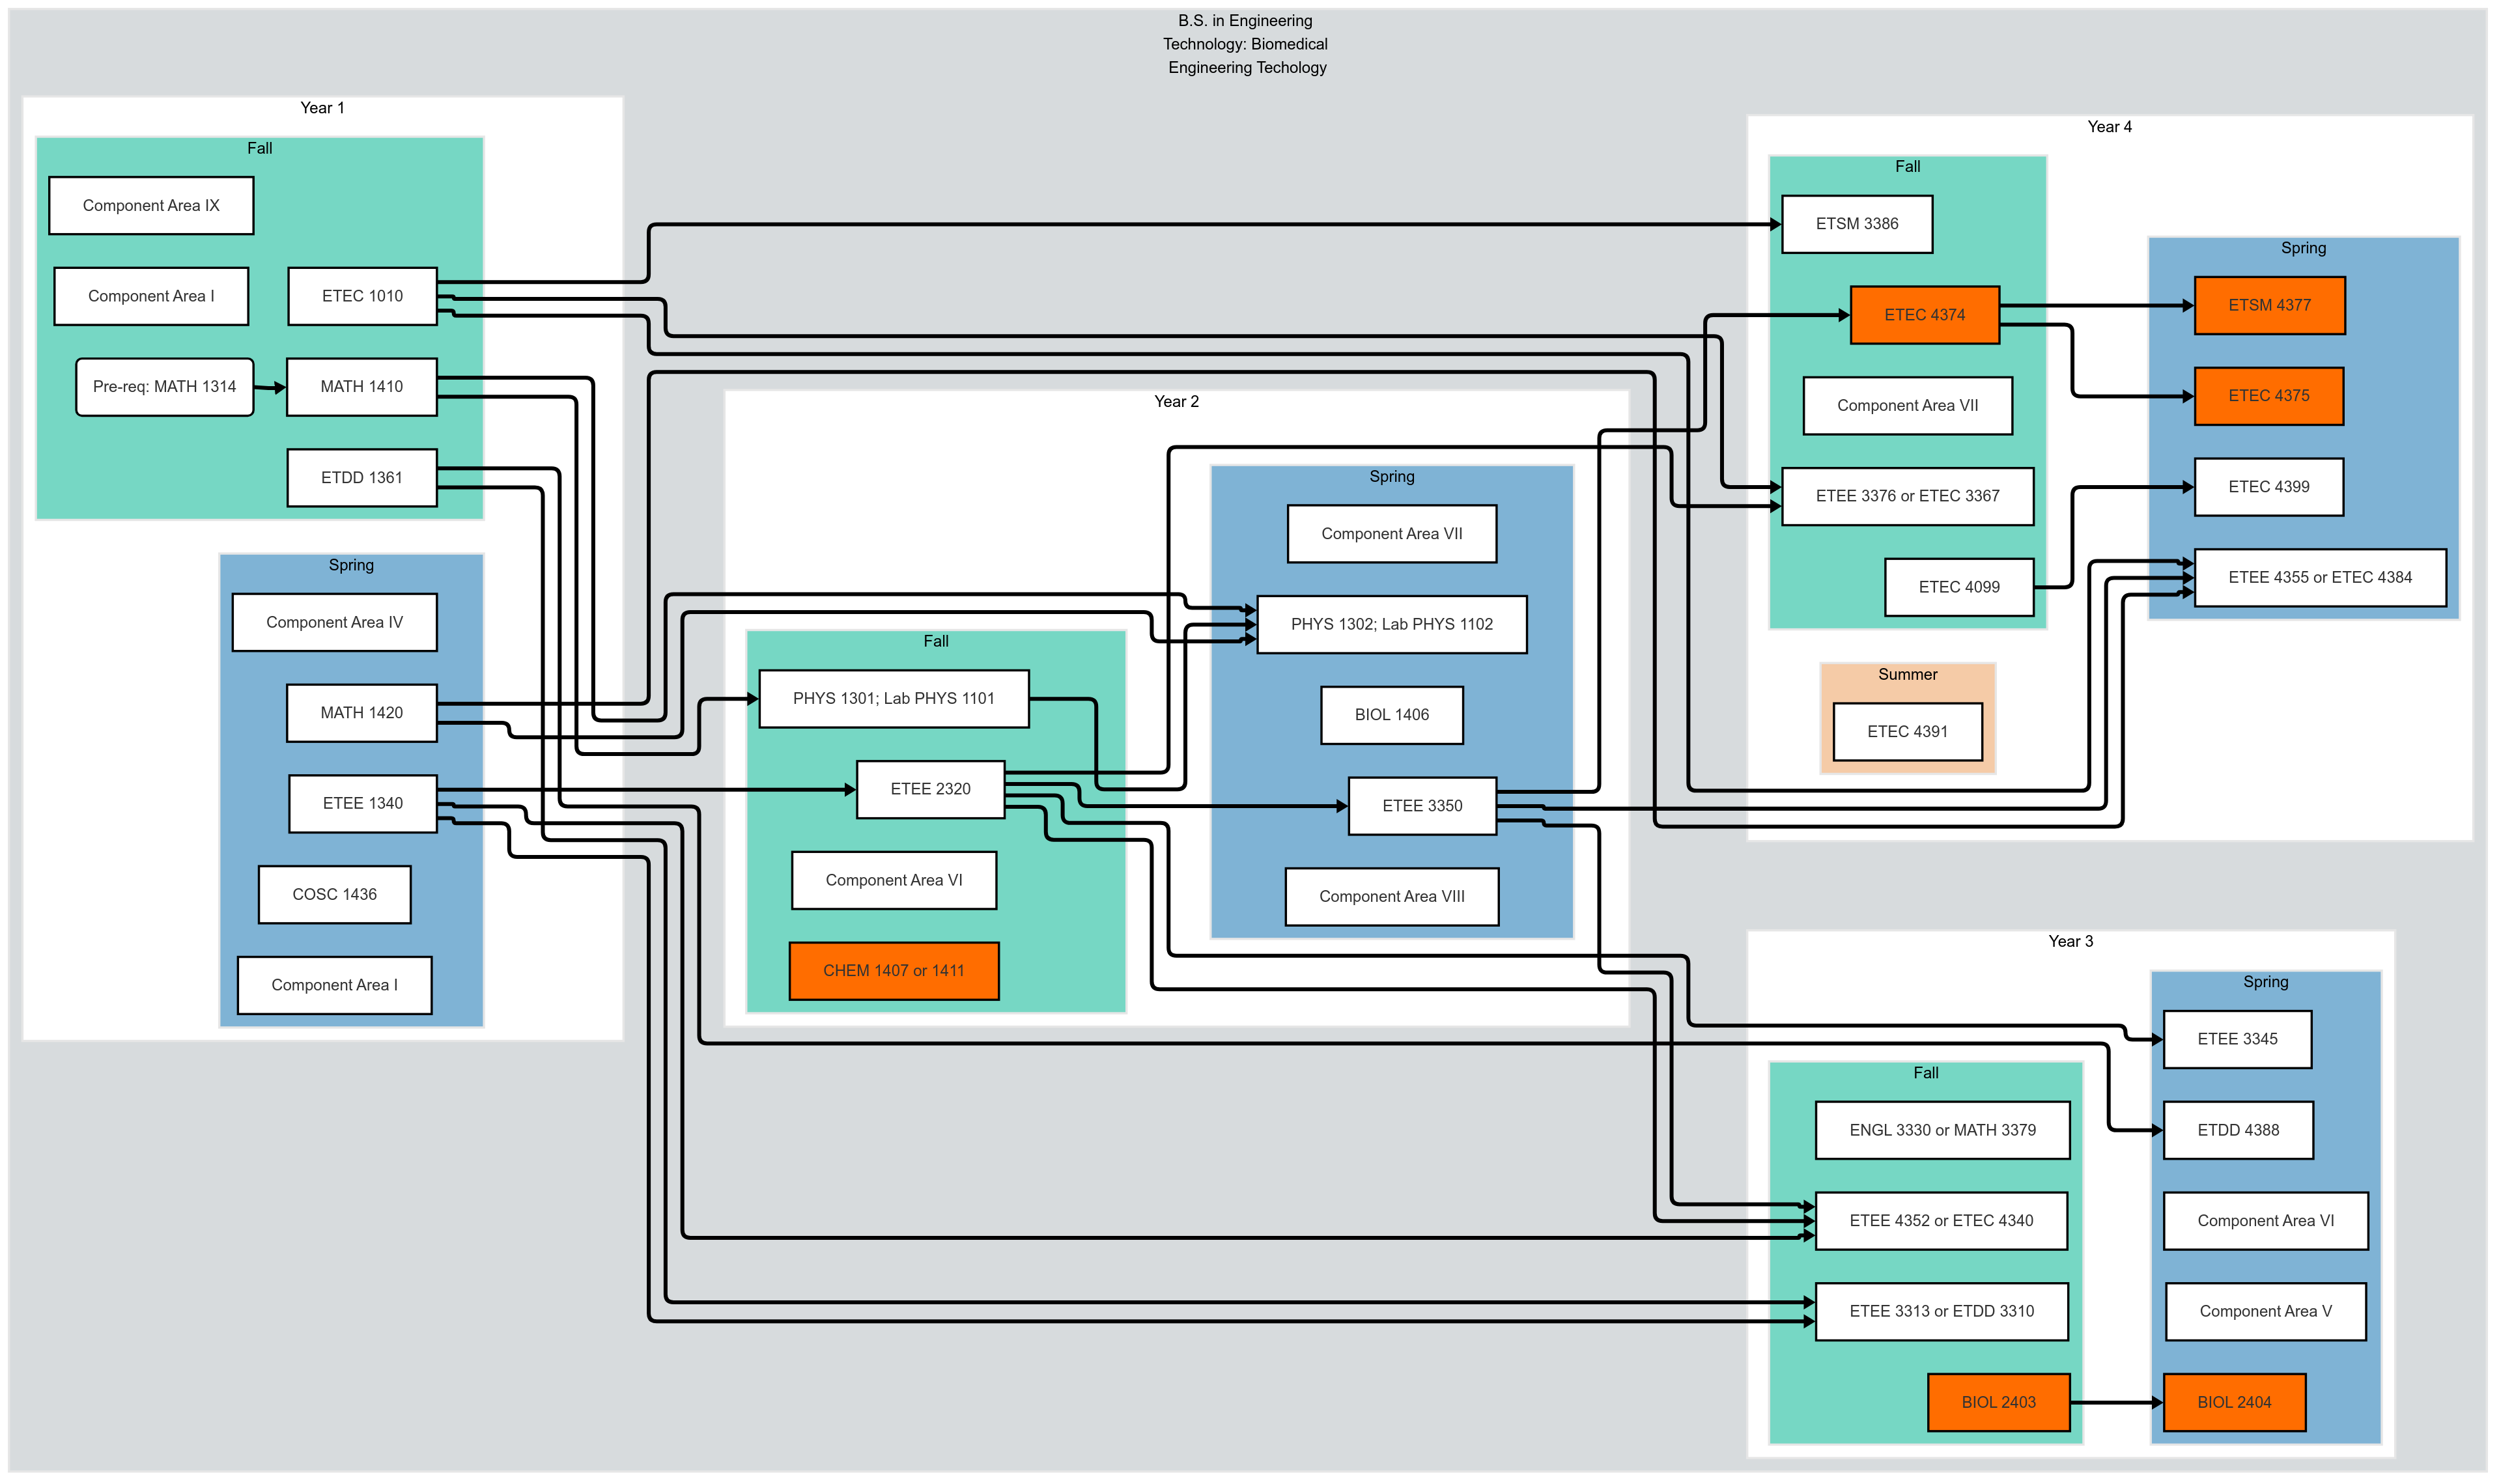Image resolution: width=2501 pixels, height=1484 pixels.
Task: Select the ETDD 4388 course node
Action: pos(2238,1130)
